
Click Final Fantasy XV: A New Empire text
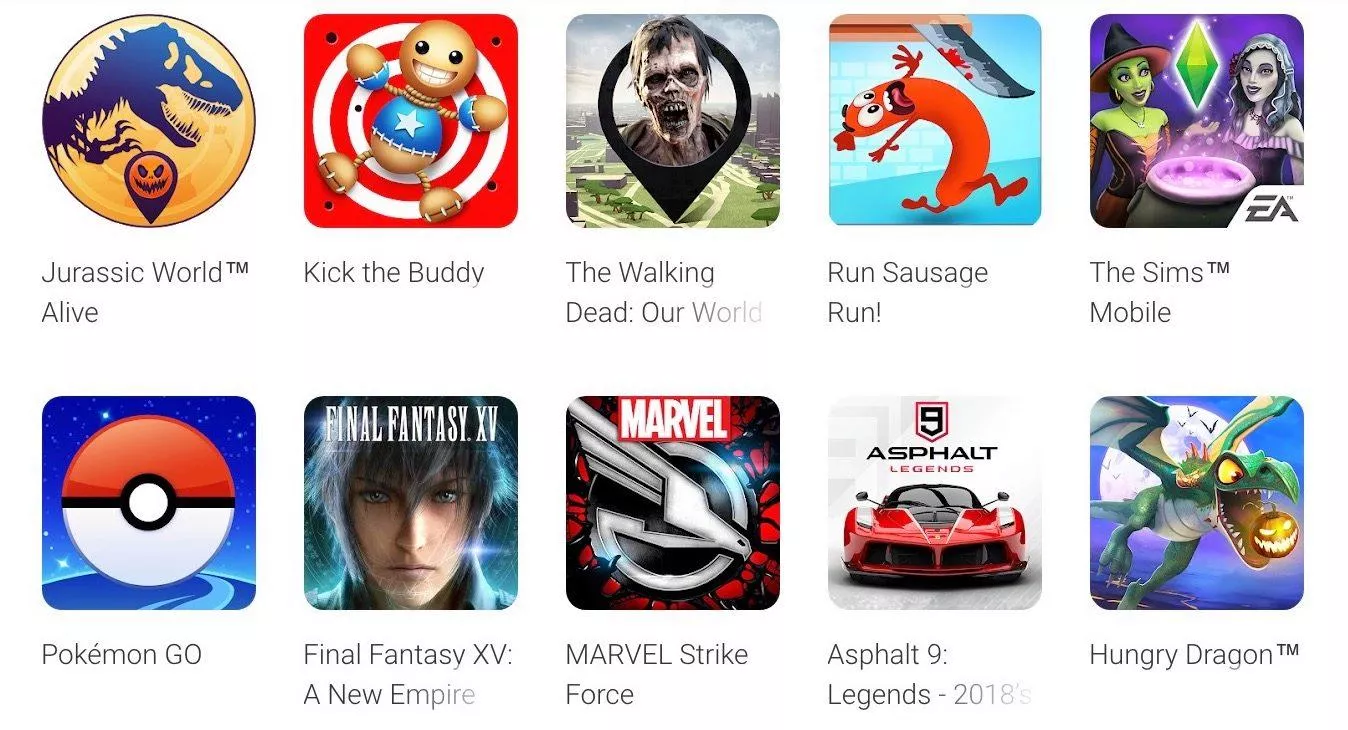click(x=408, y=674)
